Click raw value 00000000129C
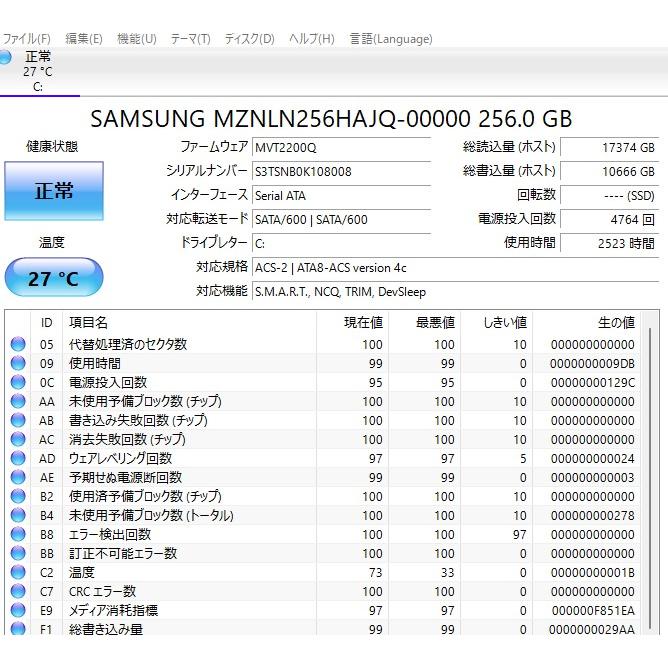Image resolution: width=668 pixels, height=668 pixels. tap(593, 383)
